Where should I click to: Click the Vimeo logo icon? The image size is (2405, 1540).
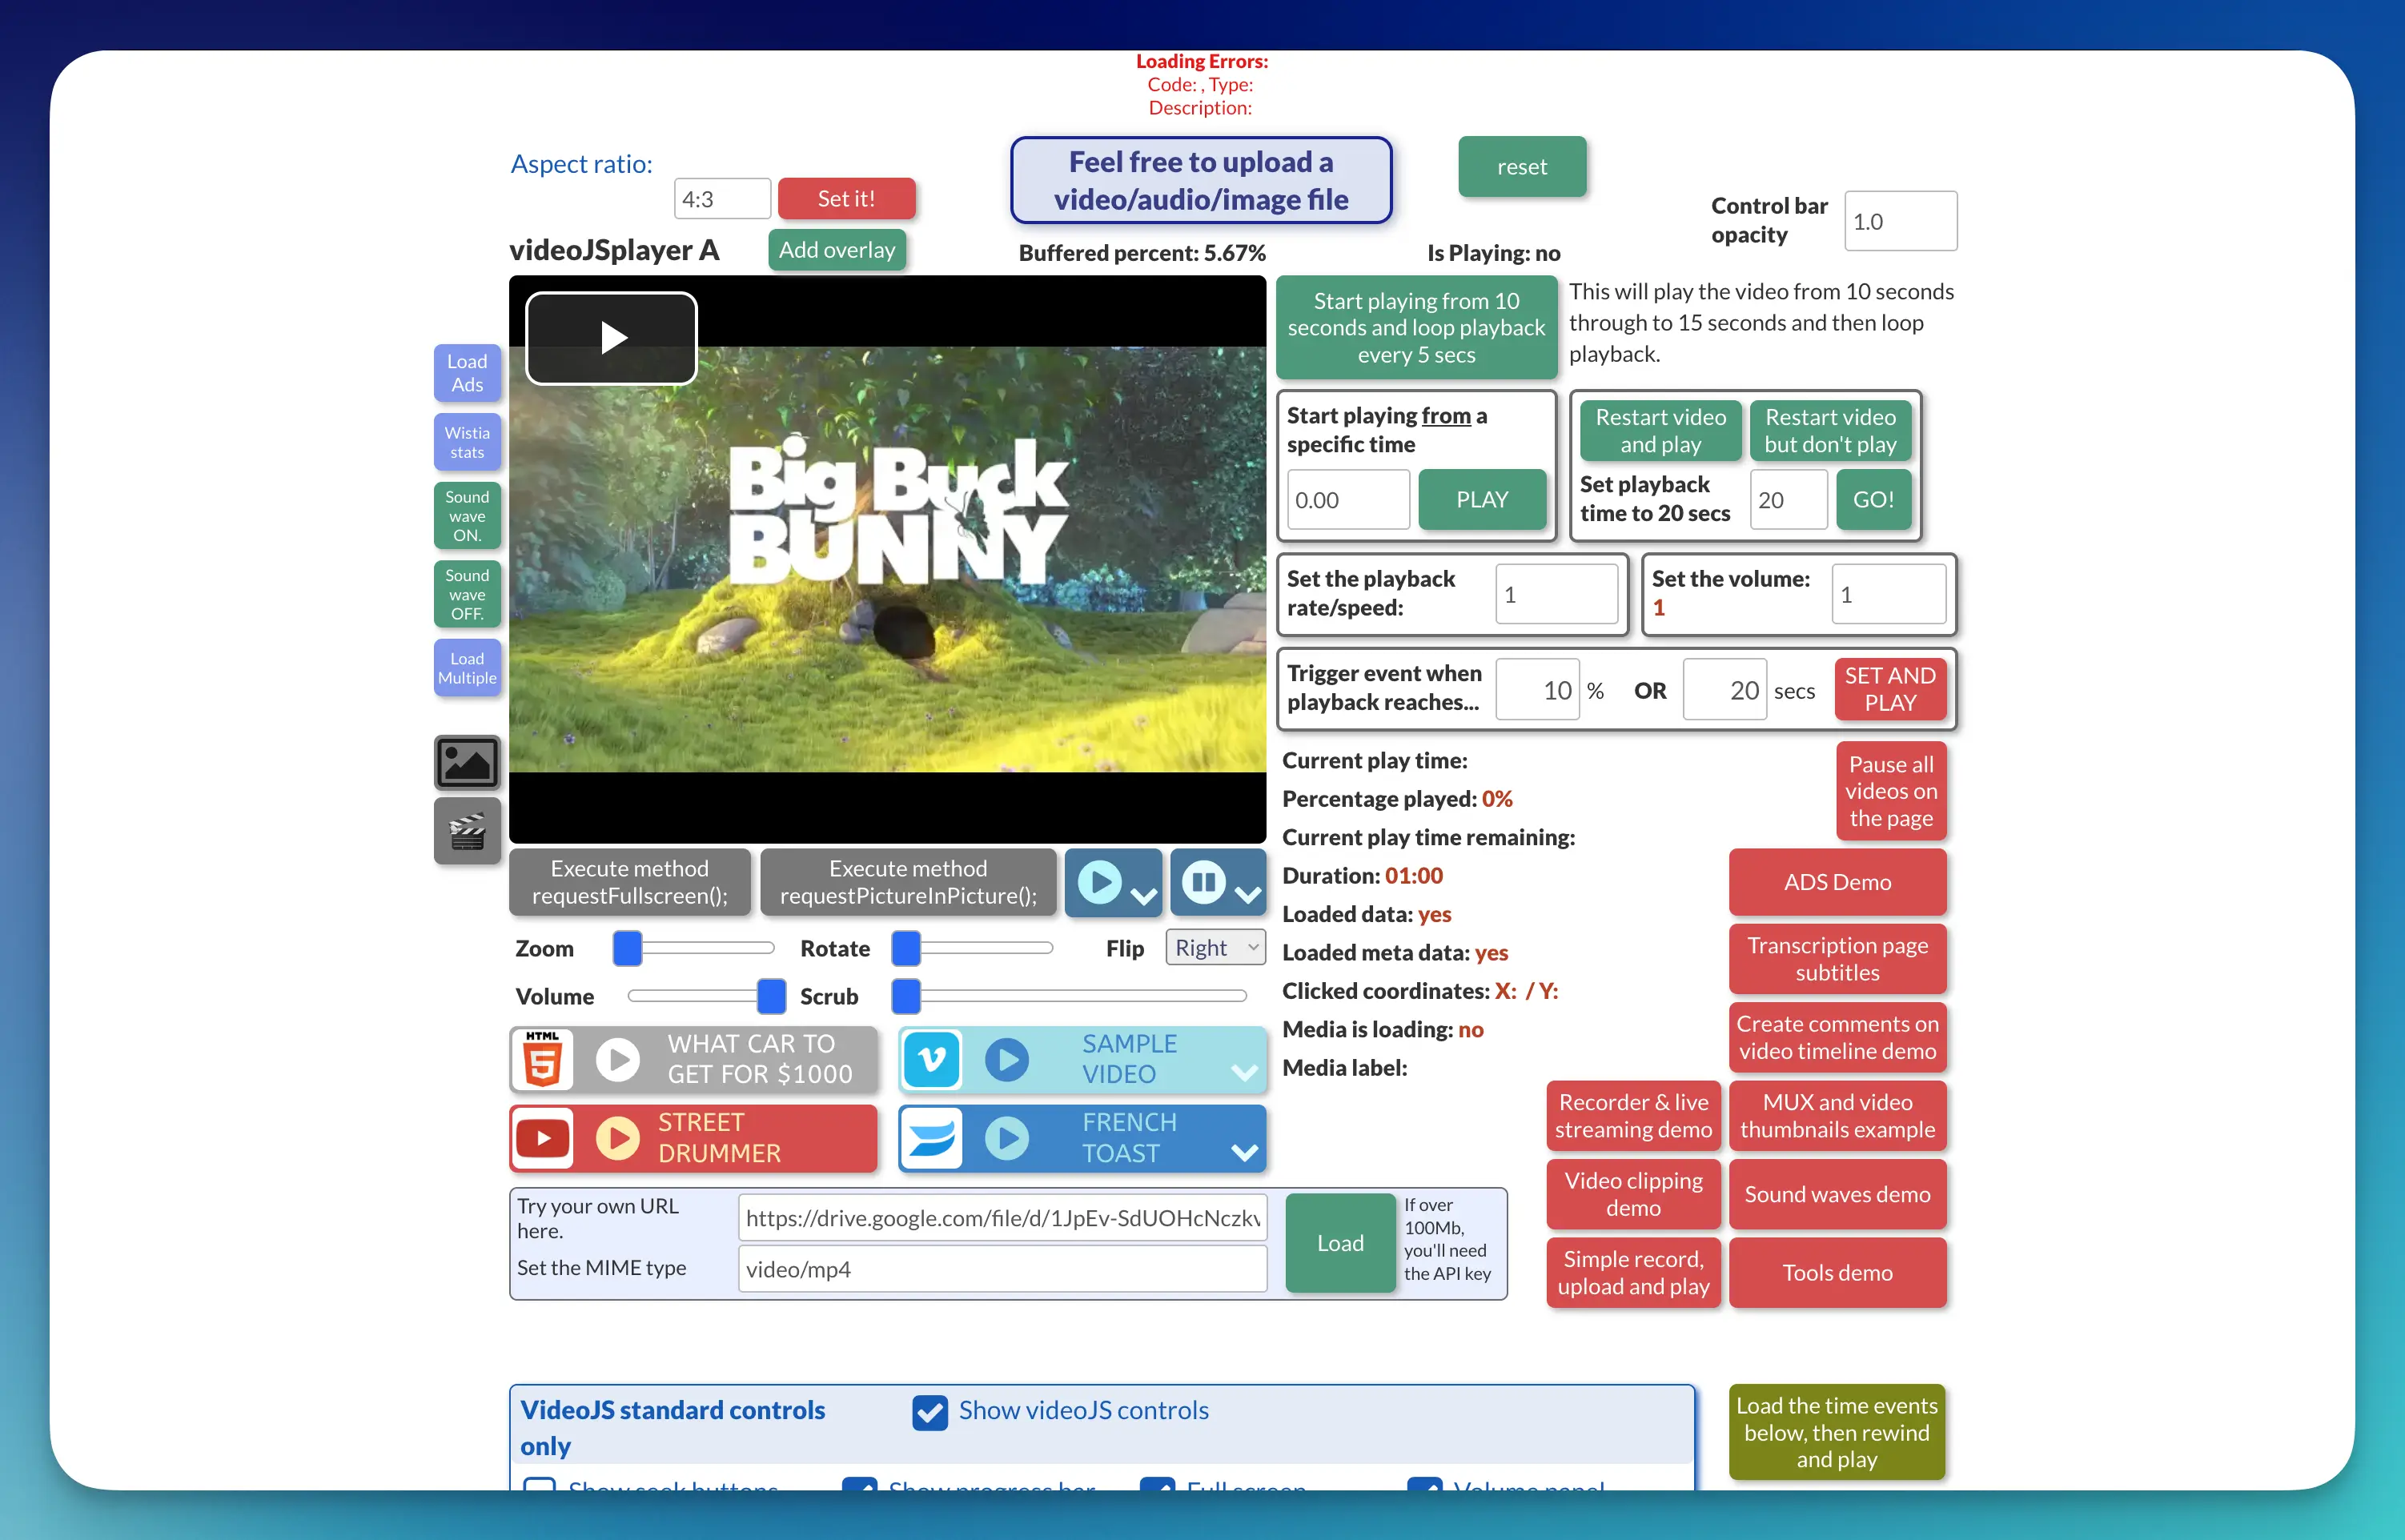(932, 1059)
